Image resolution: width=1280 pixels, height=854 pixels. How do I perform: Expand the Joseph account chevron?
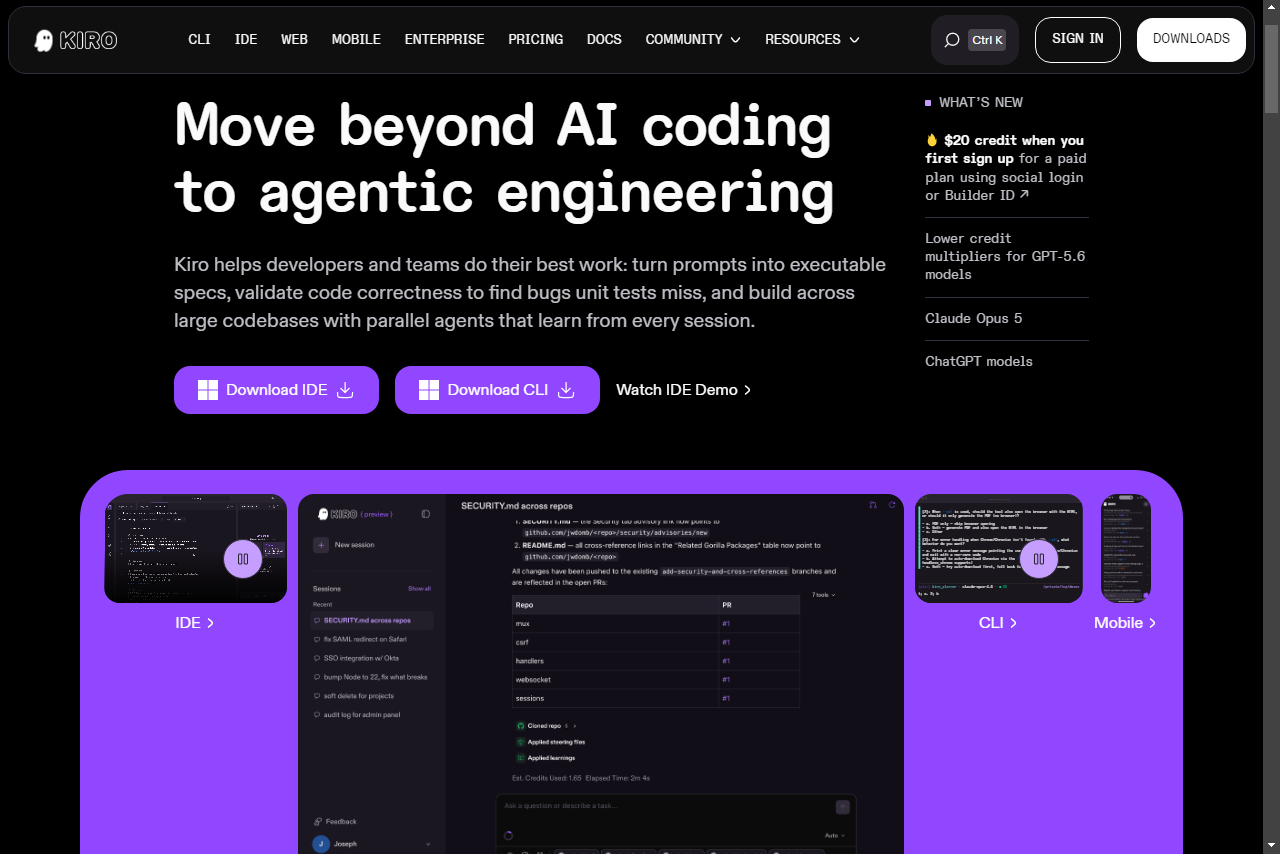[x=429, y=844]
